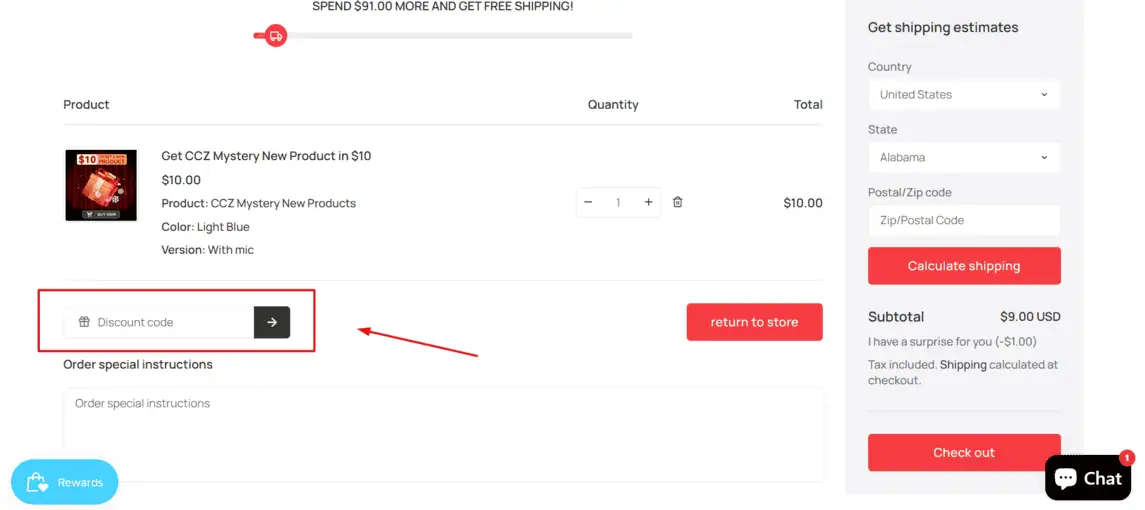Open the Shipping policy link
The height and width of the screenshot is (510, 1145).
click(962, 365)
